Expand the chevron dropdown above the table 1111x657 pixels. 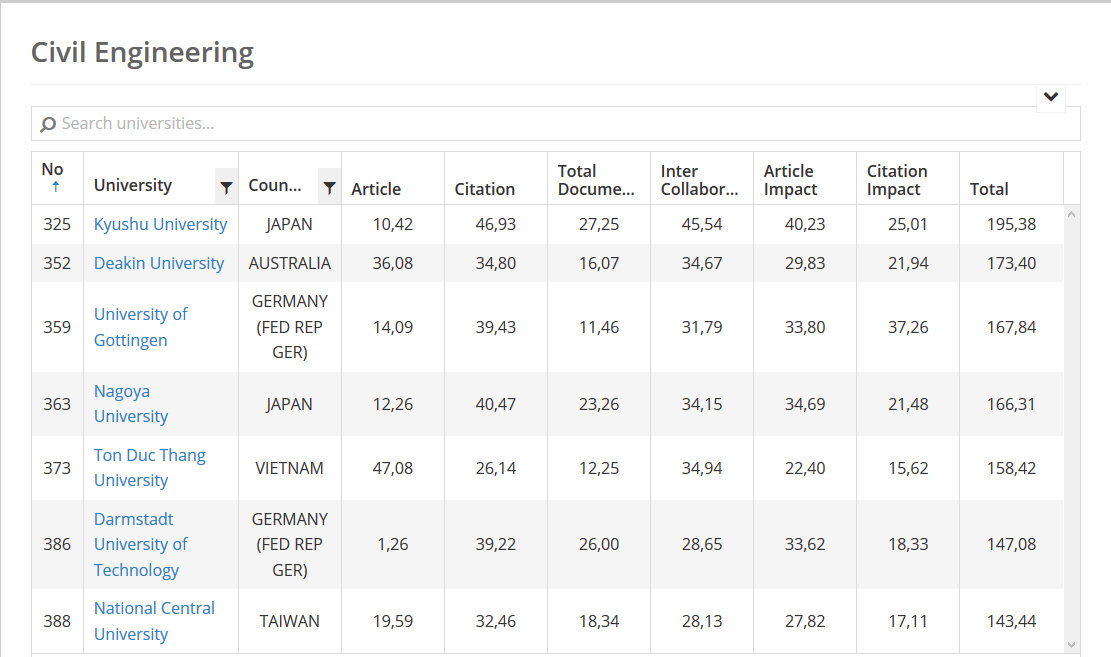1051,96
